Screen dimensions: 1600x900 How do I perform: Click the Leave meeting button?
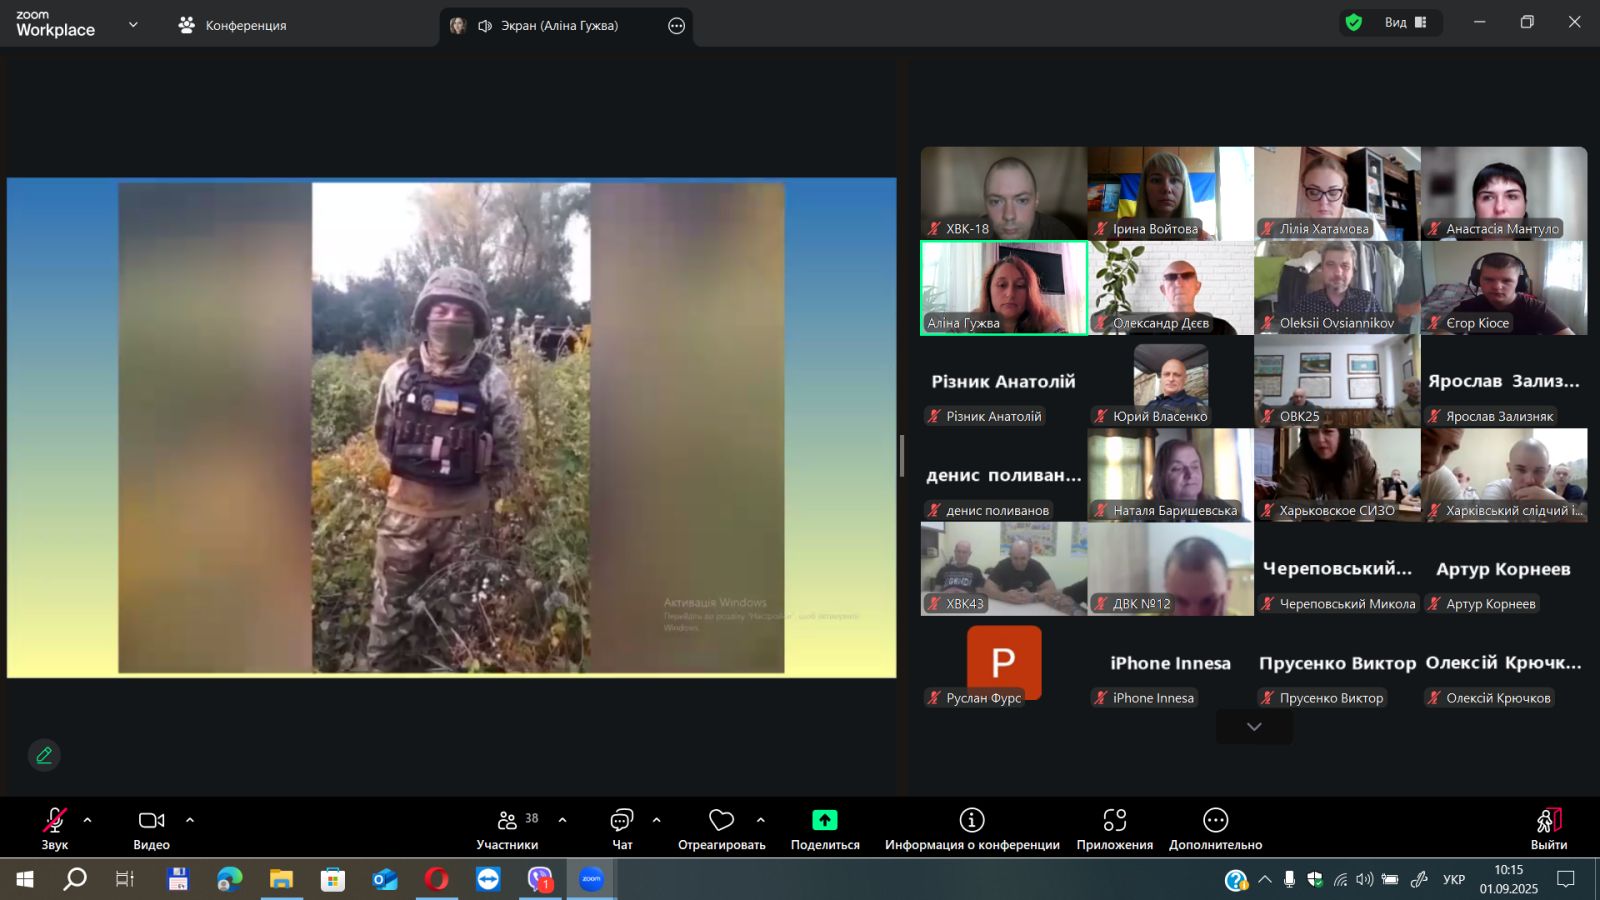pos(1548,829)
